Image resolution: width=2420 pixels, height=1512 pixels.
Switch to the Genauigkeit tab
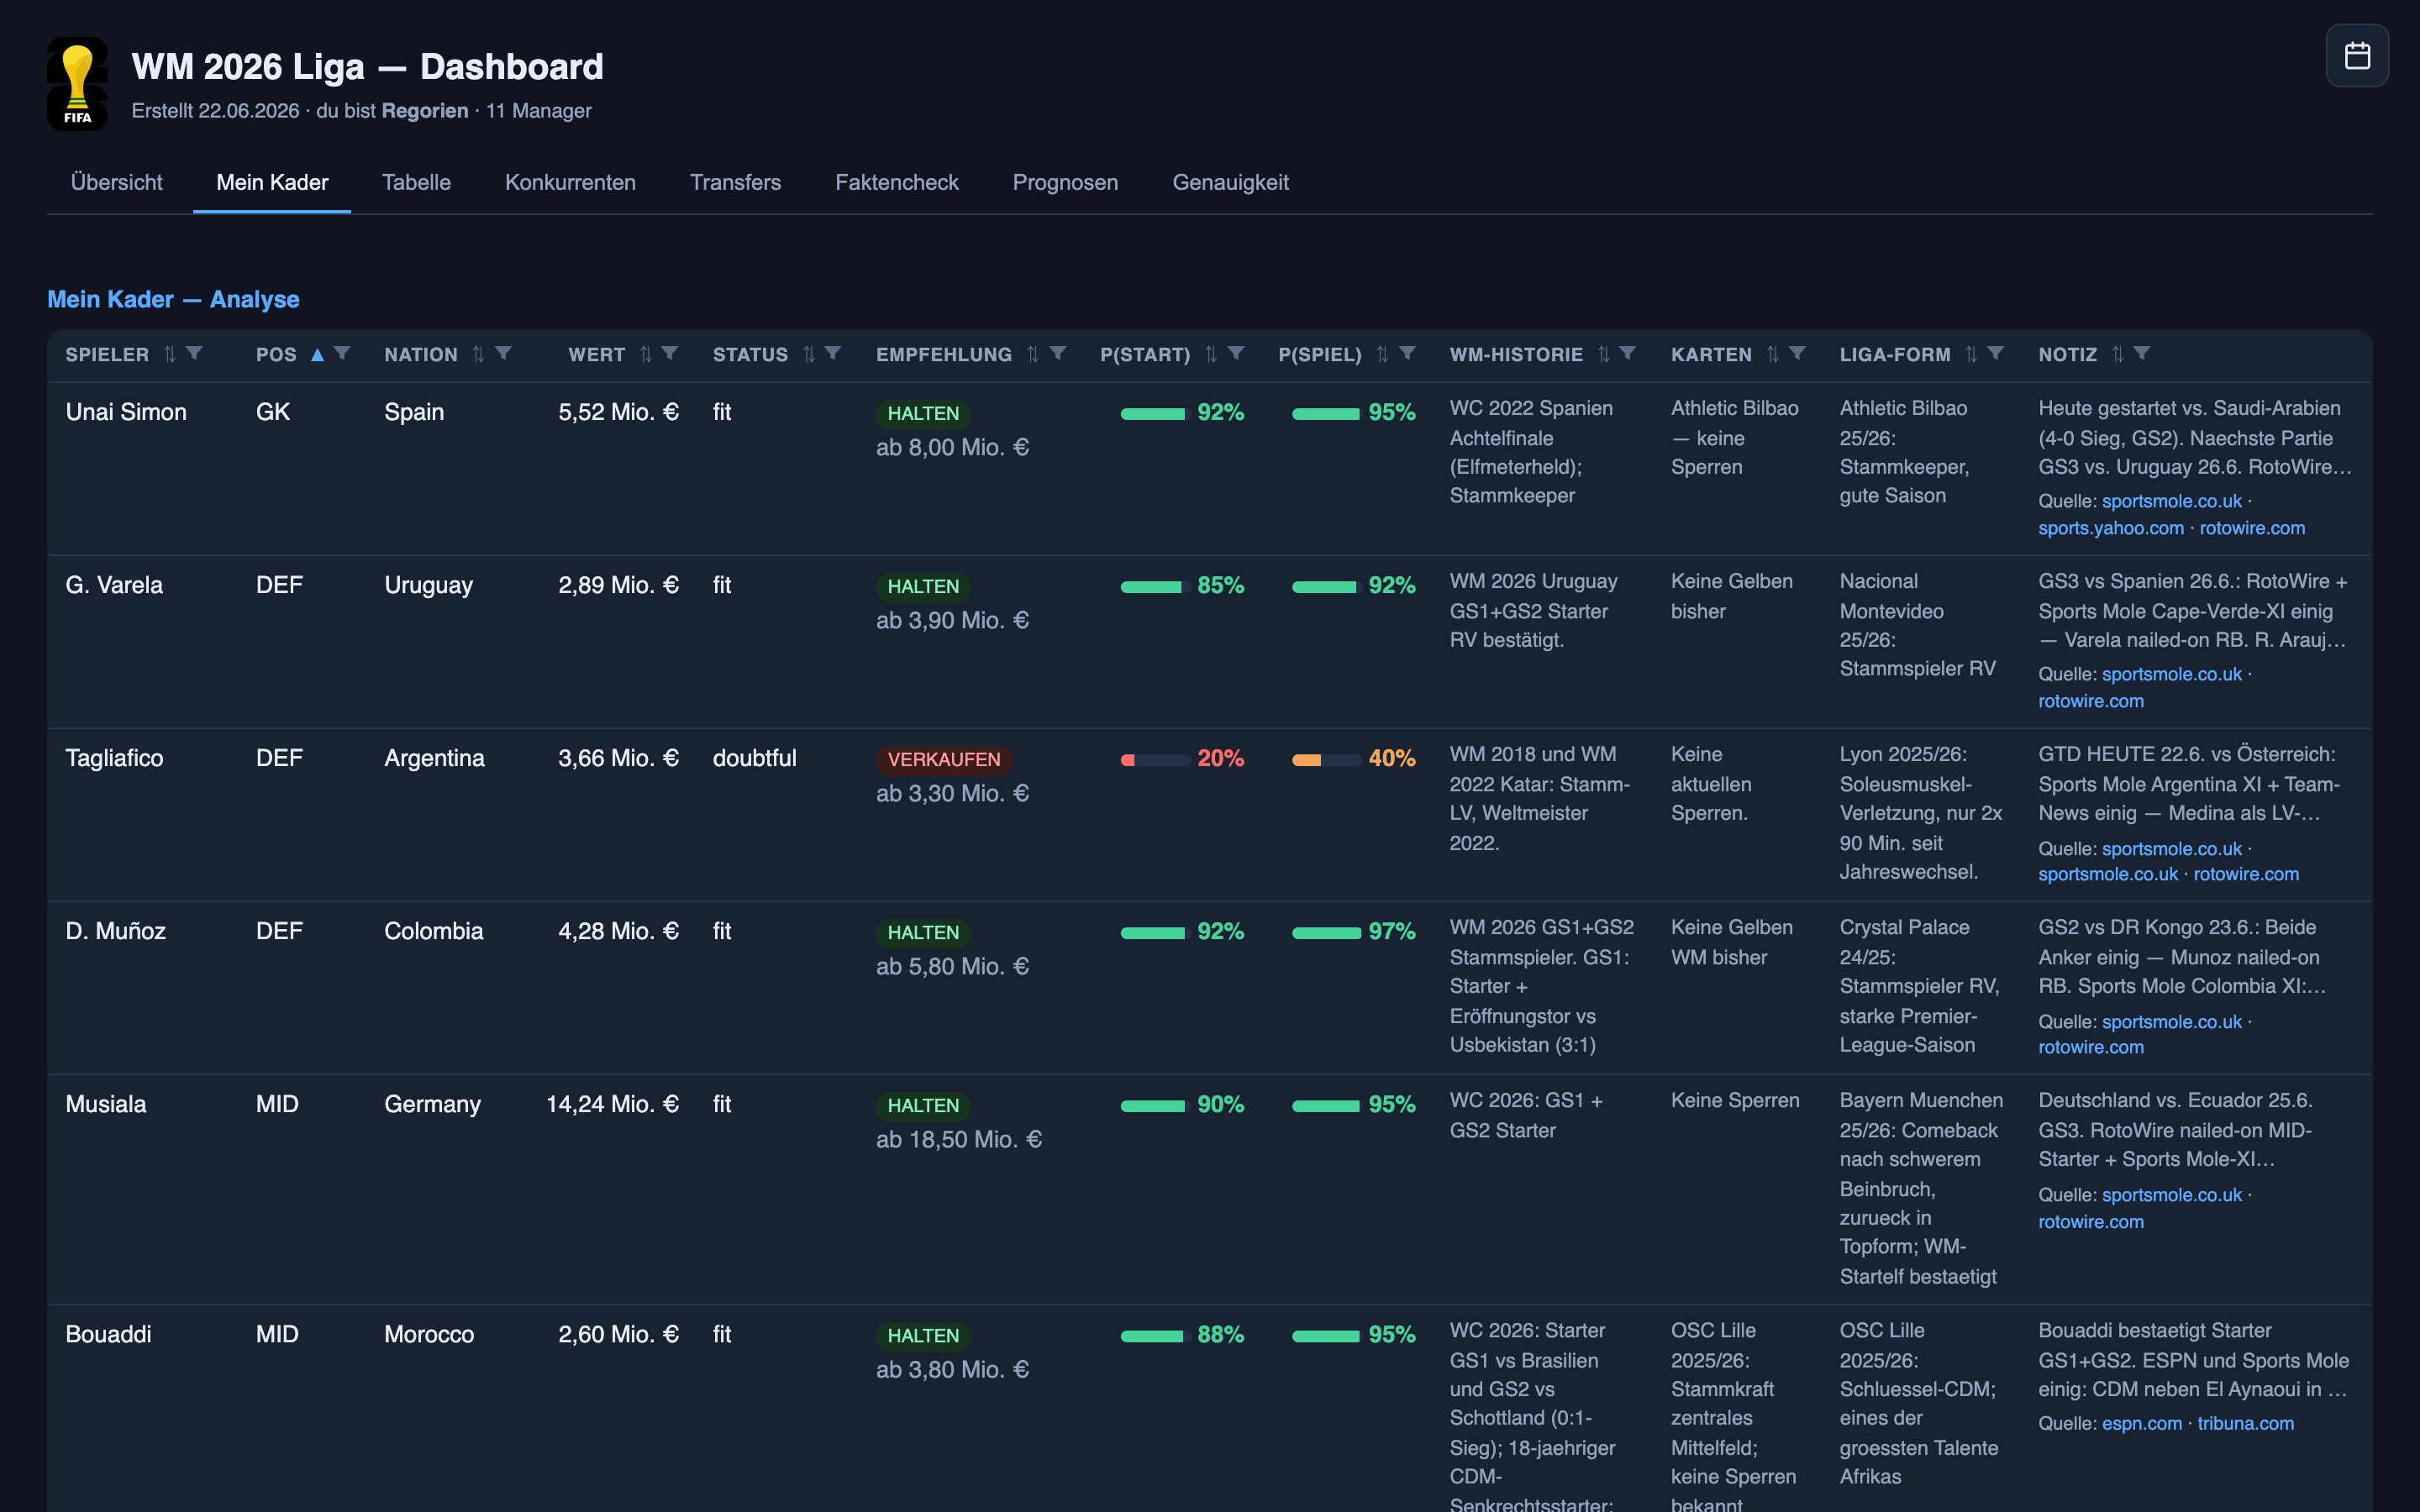pos(1230,182)
